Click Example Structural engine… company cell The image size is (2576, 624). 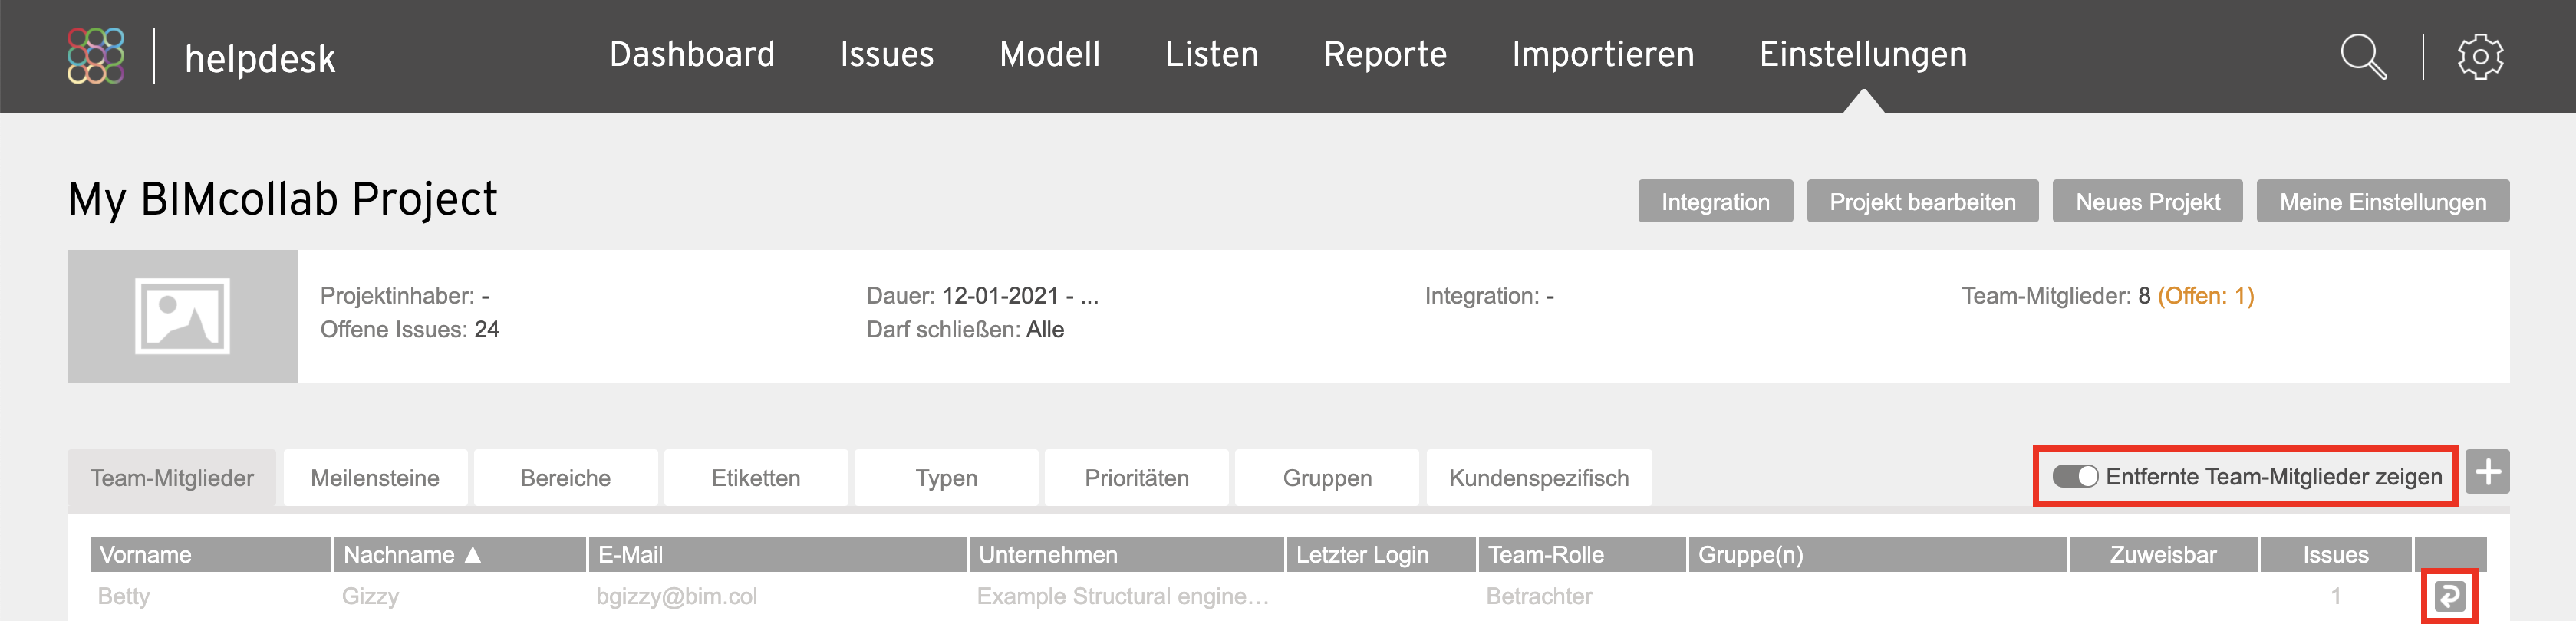[1122, 596]
